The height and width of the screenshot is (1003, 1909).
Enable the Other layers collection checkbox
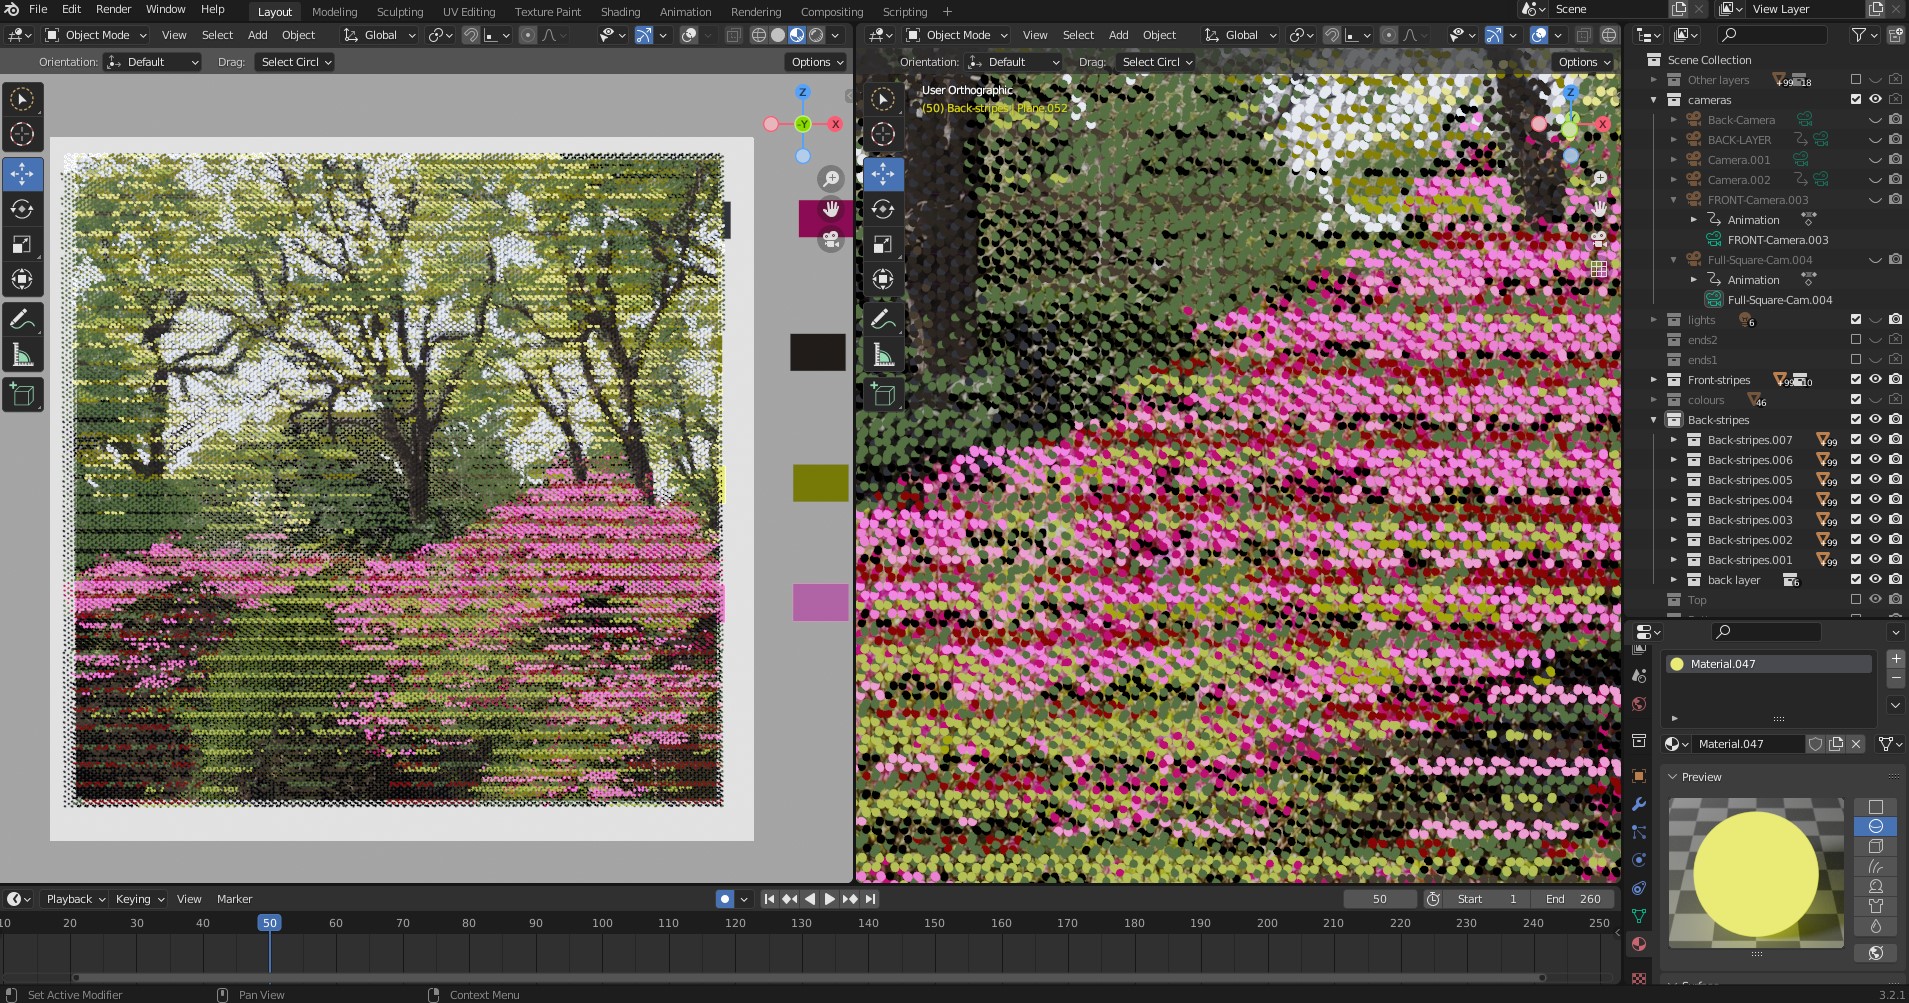pyautogui.click(x=1856, y=80)
